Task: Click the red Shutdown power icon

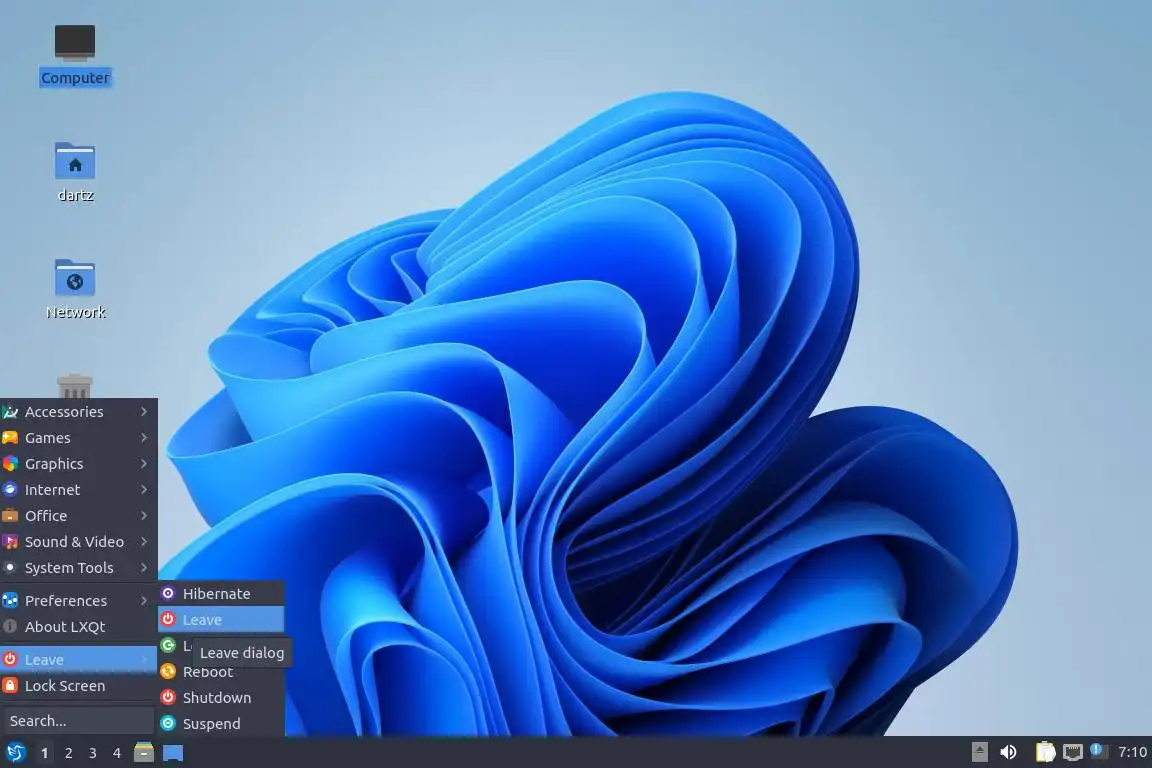Action: tap(168, 697)
